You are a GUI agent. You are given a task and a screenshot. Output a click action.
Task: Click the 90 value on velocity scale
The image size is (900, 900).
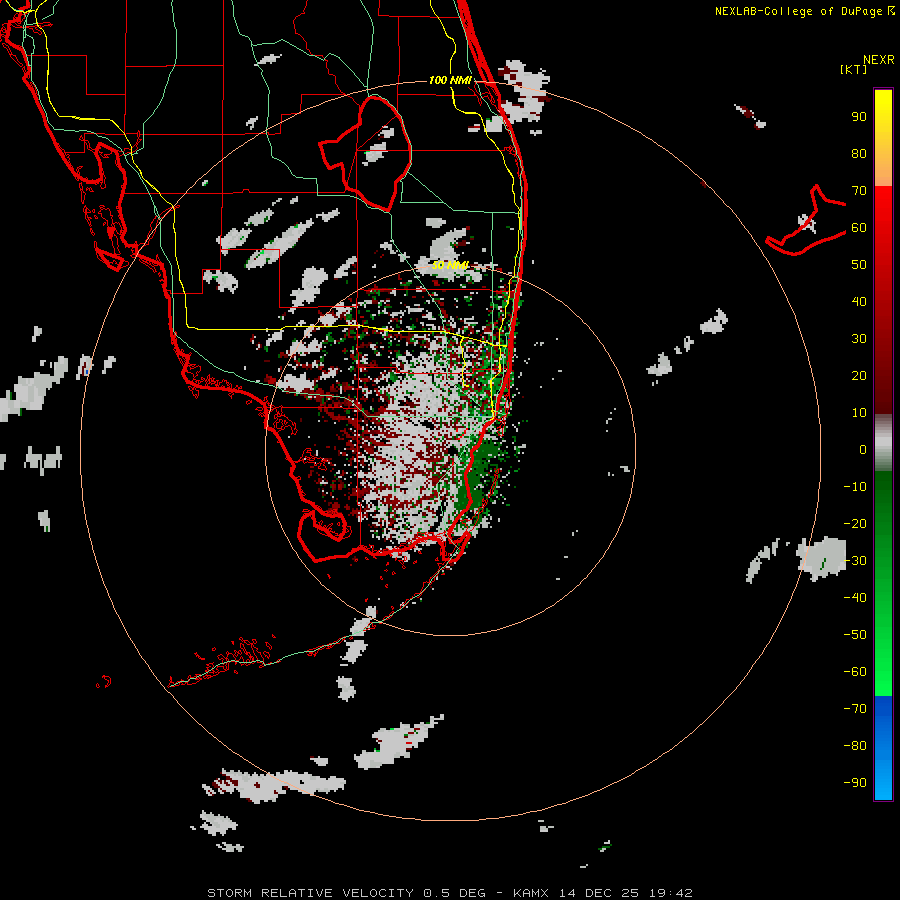point(859,117)
